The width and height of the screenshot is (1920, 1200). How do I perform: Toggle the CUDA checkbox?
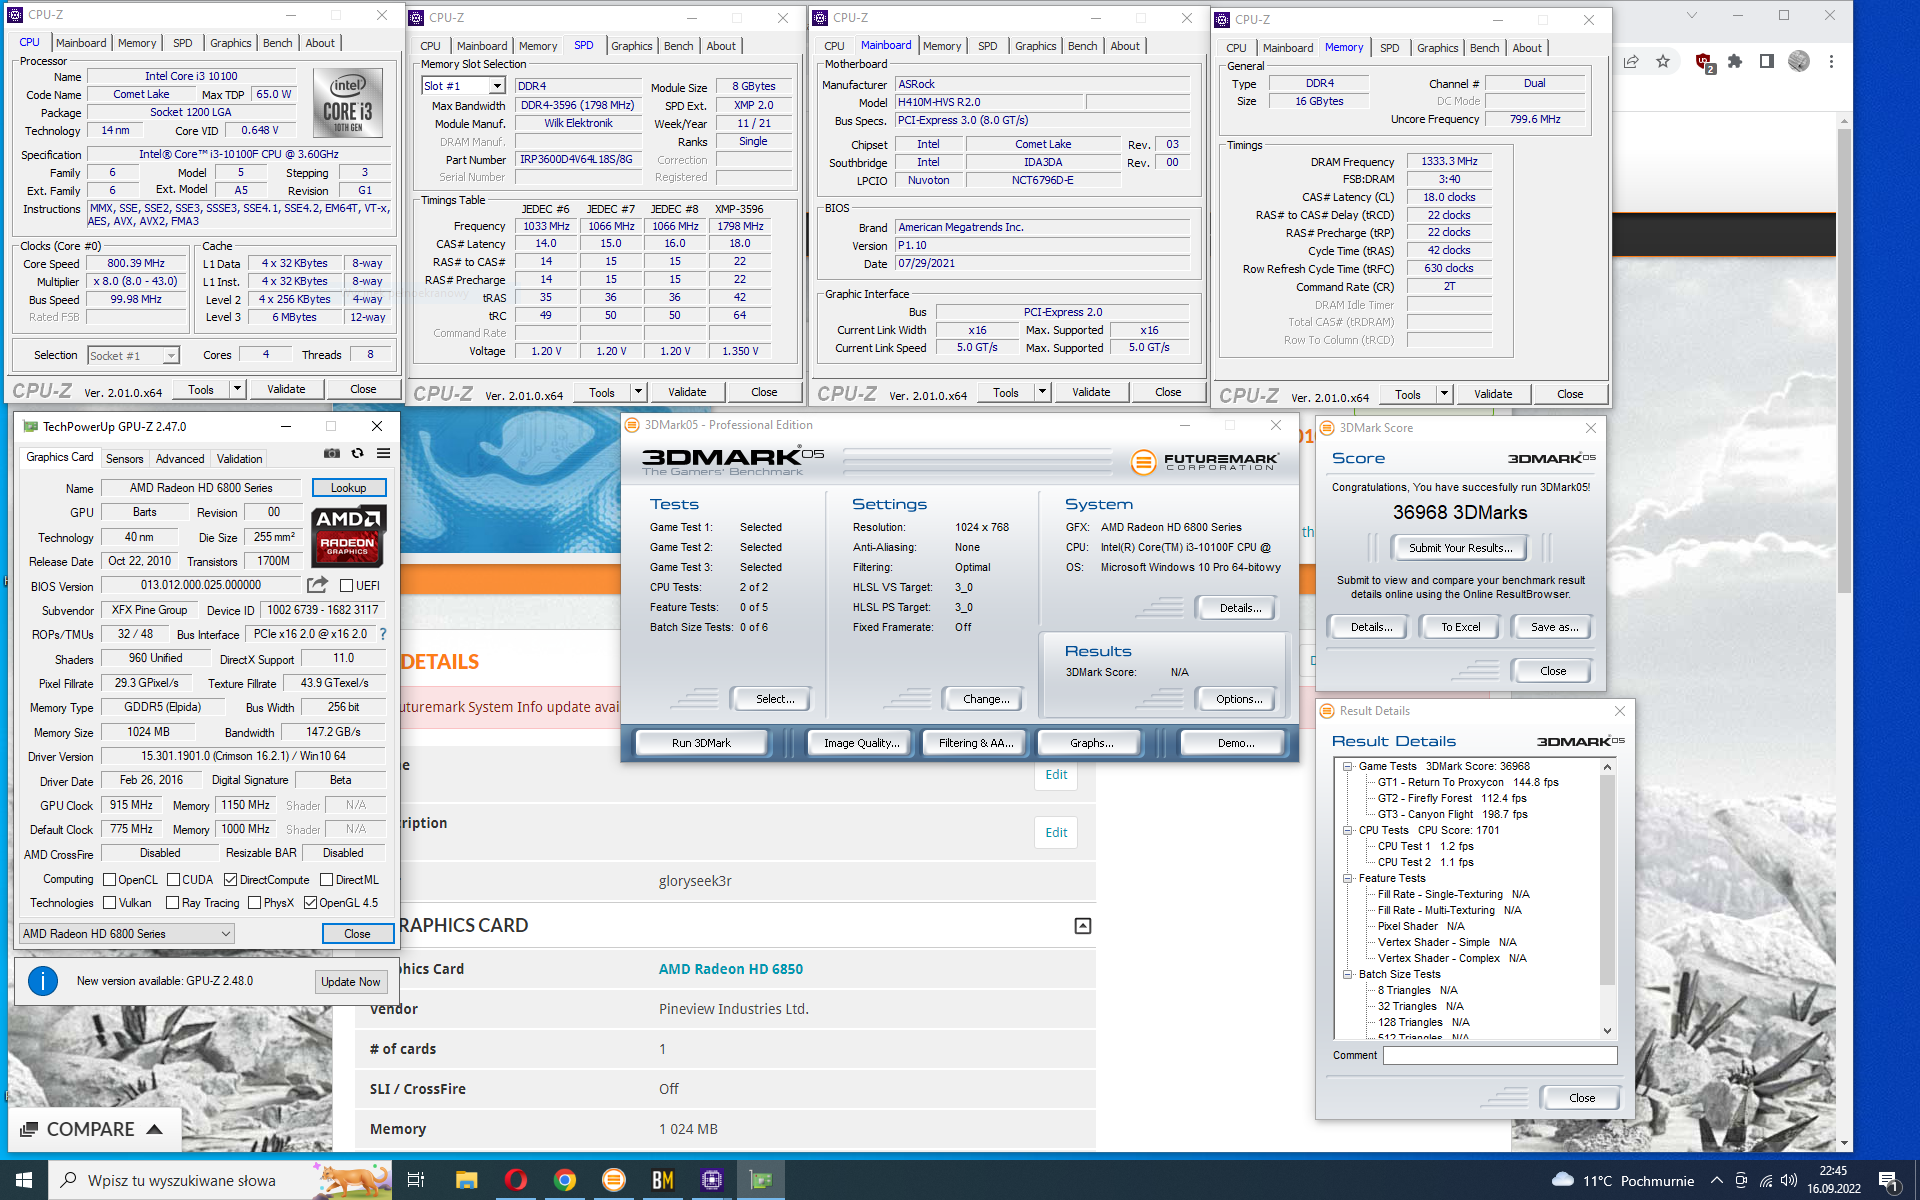(173, 880)
